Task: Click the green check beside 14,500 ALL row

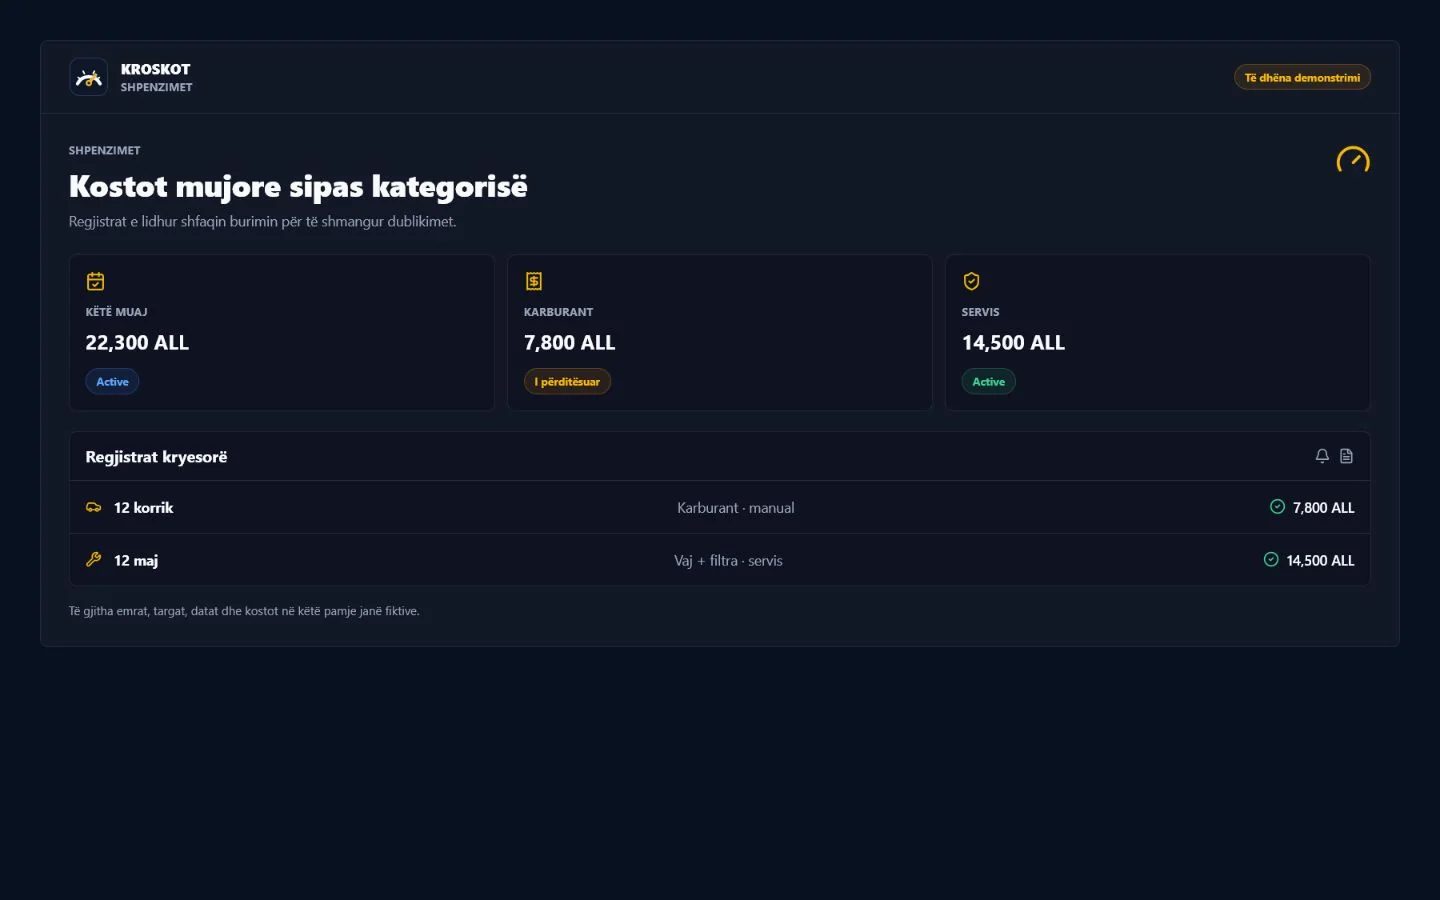Action: 1271,560
